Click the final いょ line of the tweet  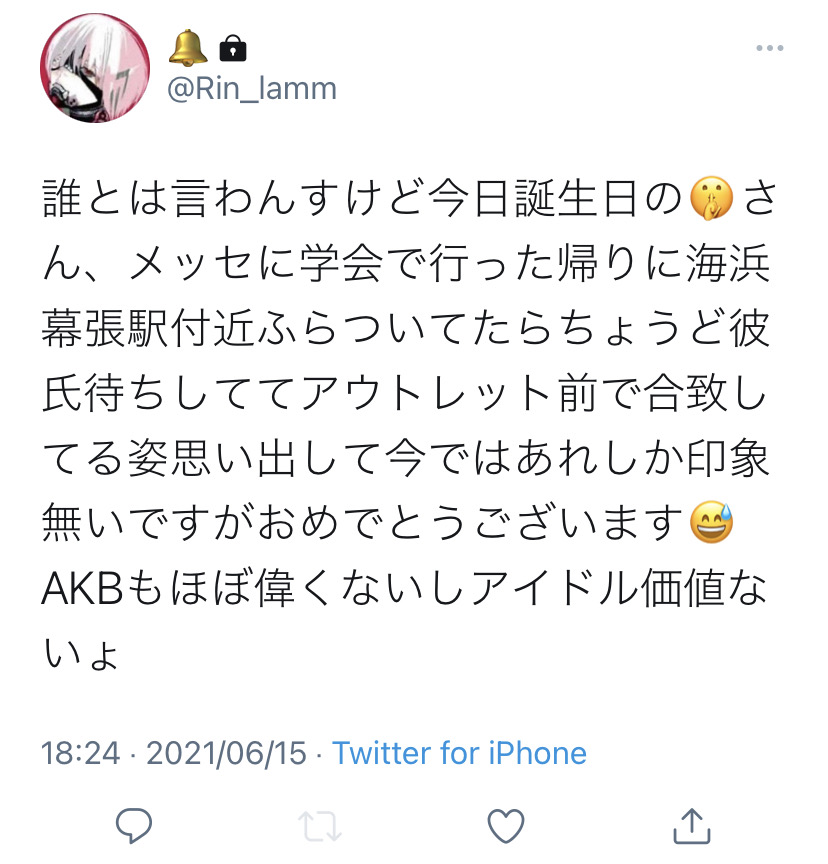[81, 654]
